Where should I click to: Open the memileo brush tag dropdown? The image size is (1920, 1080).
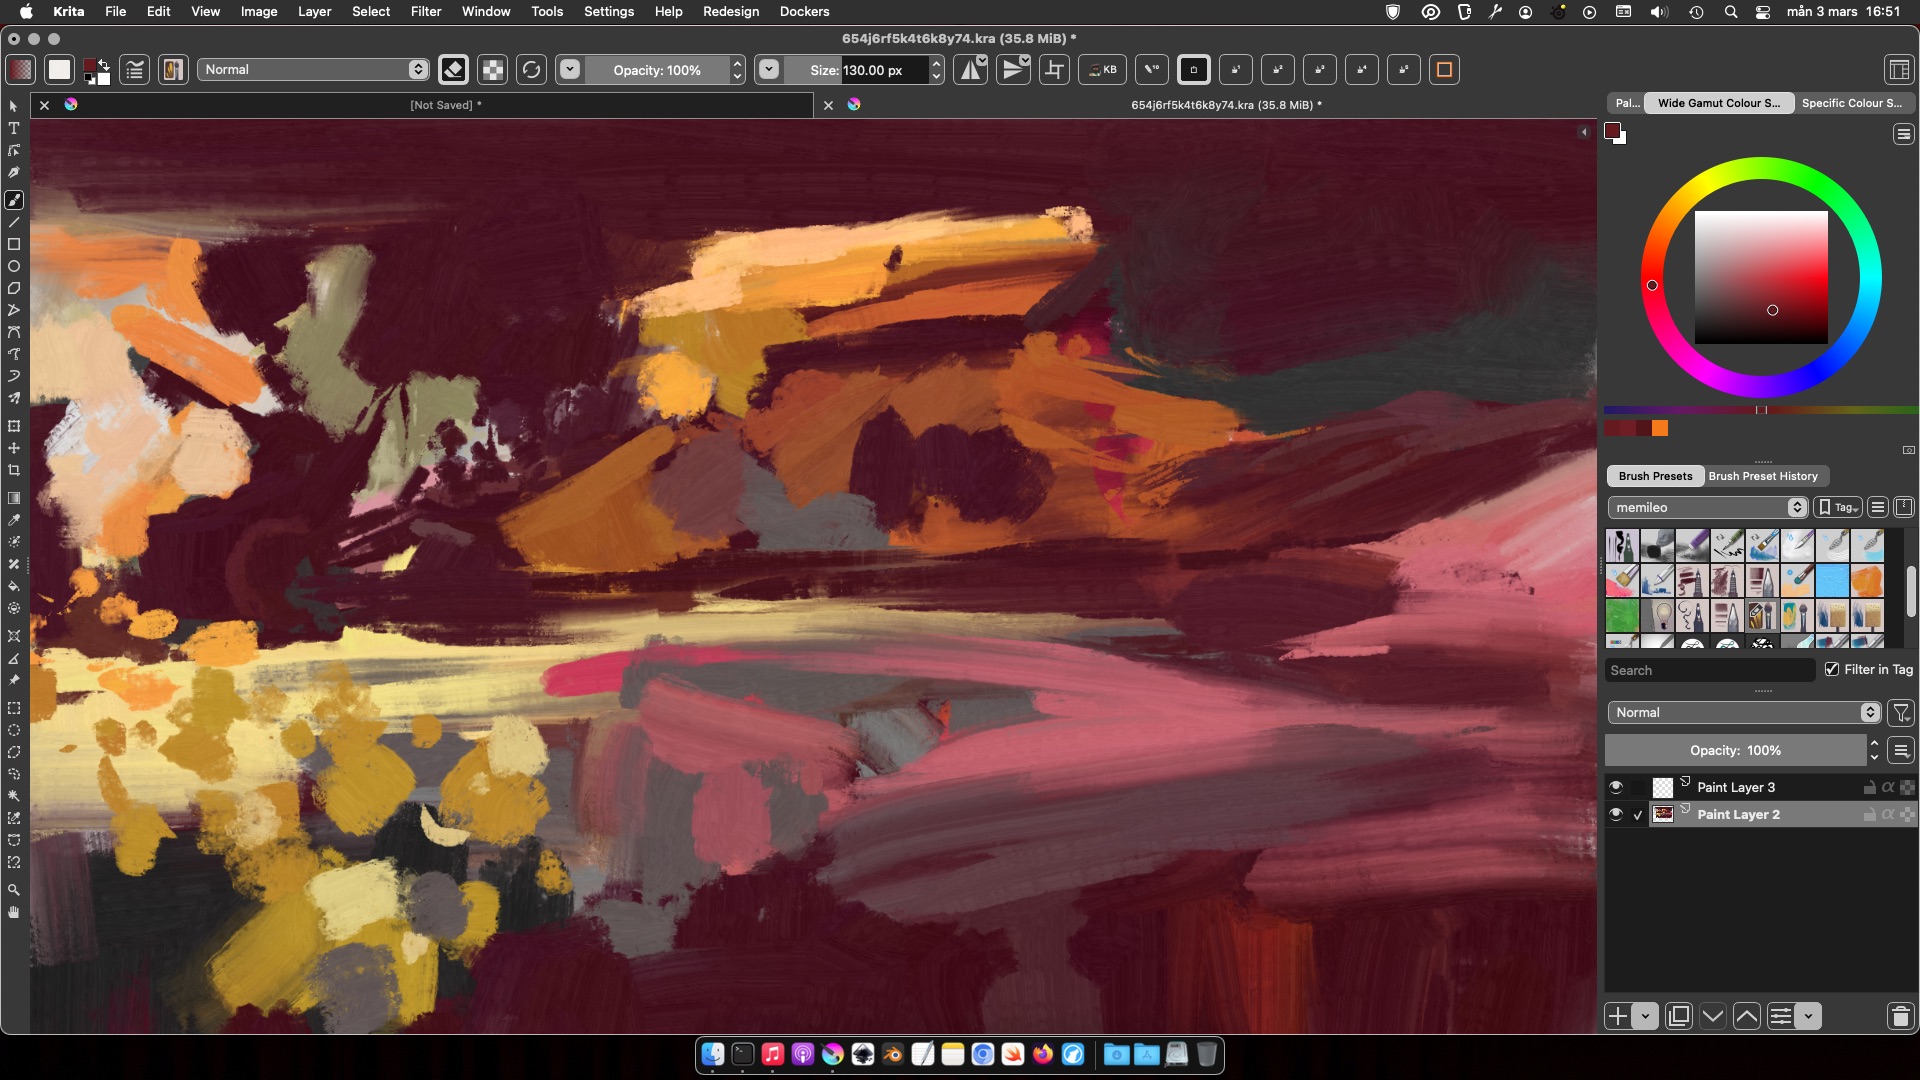(1709, 508)
